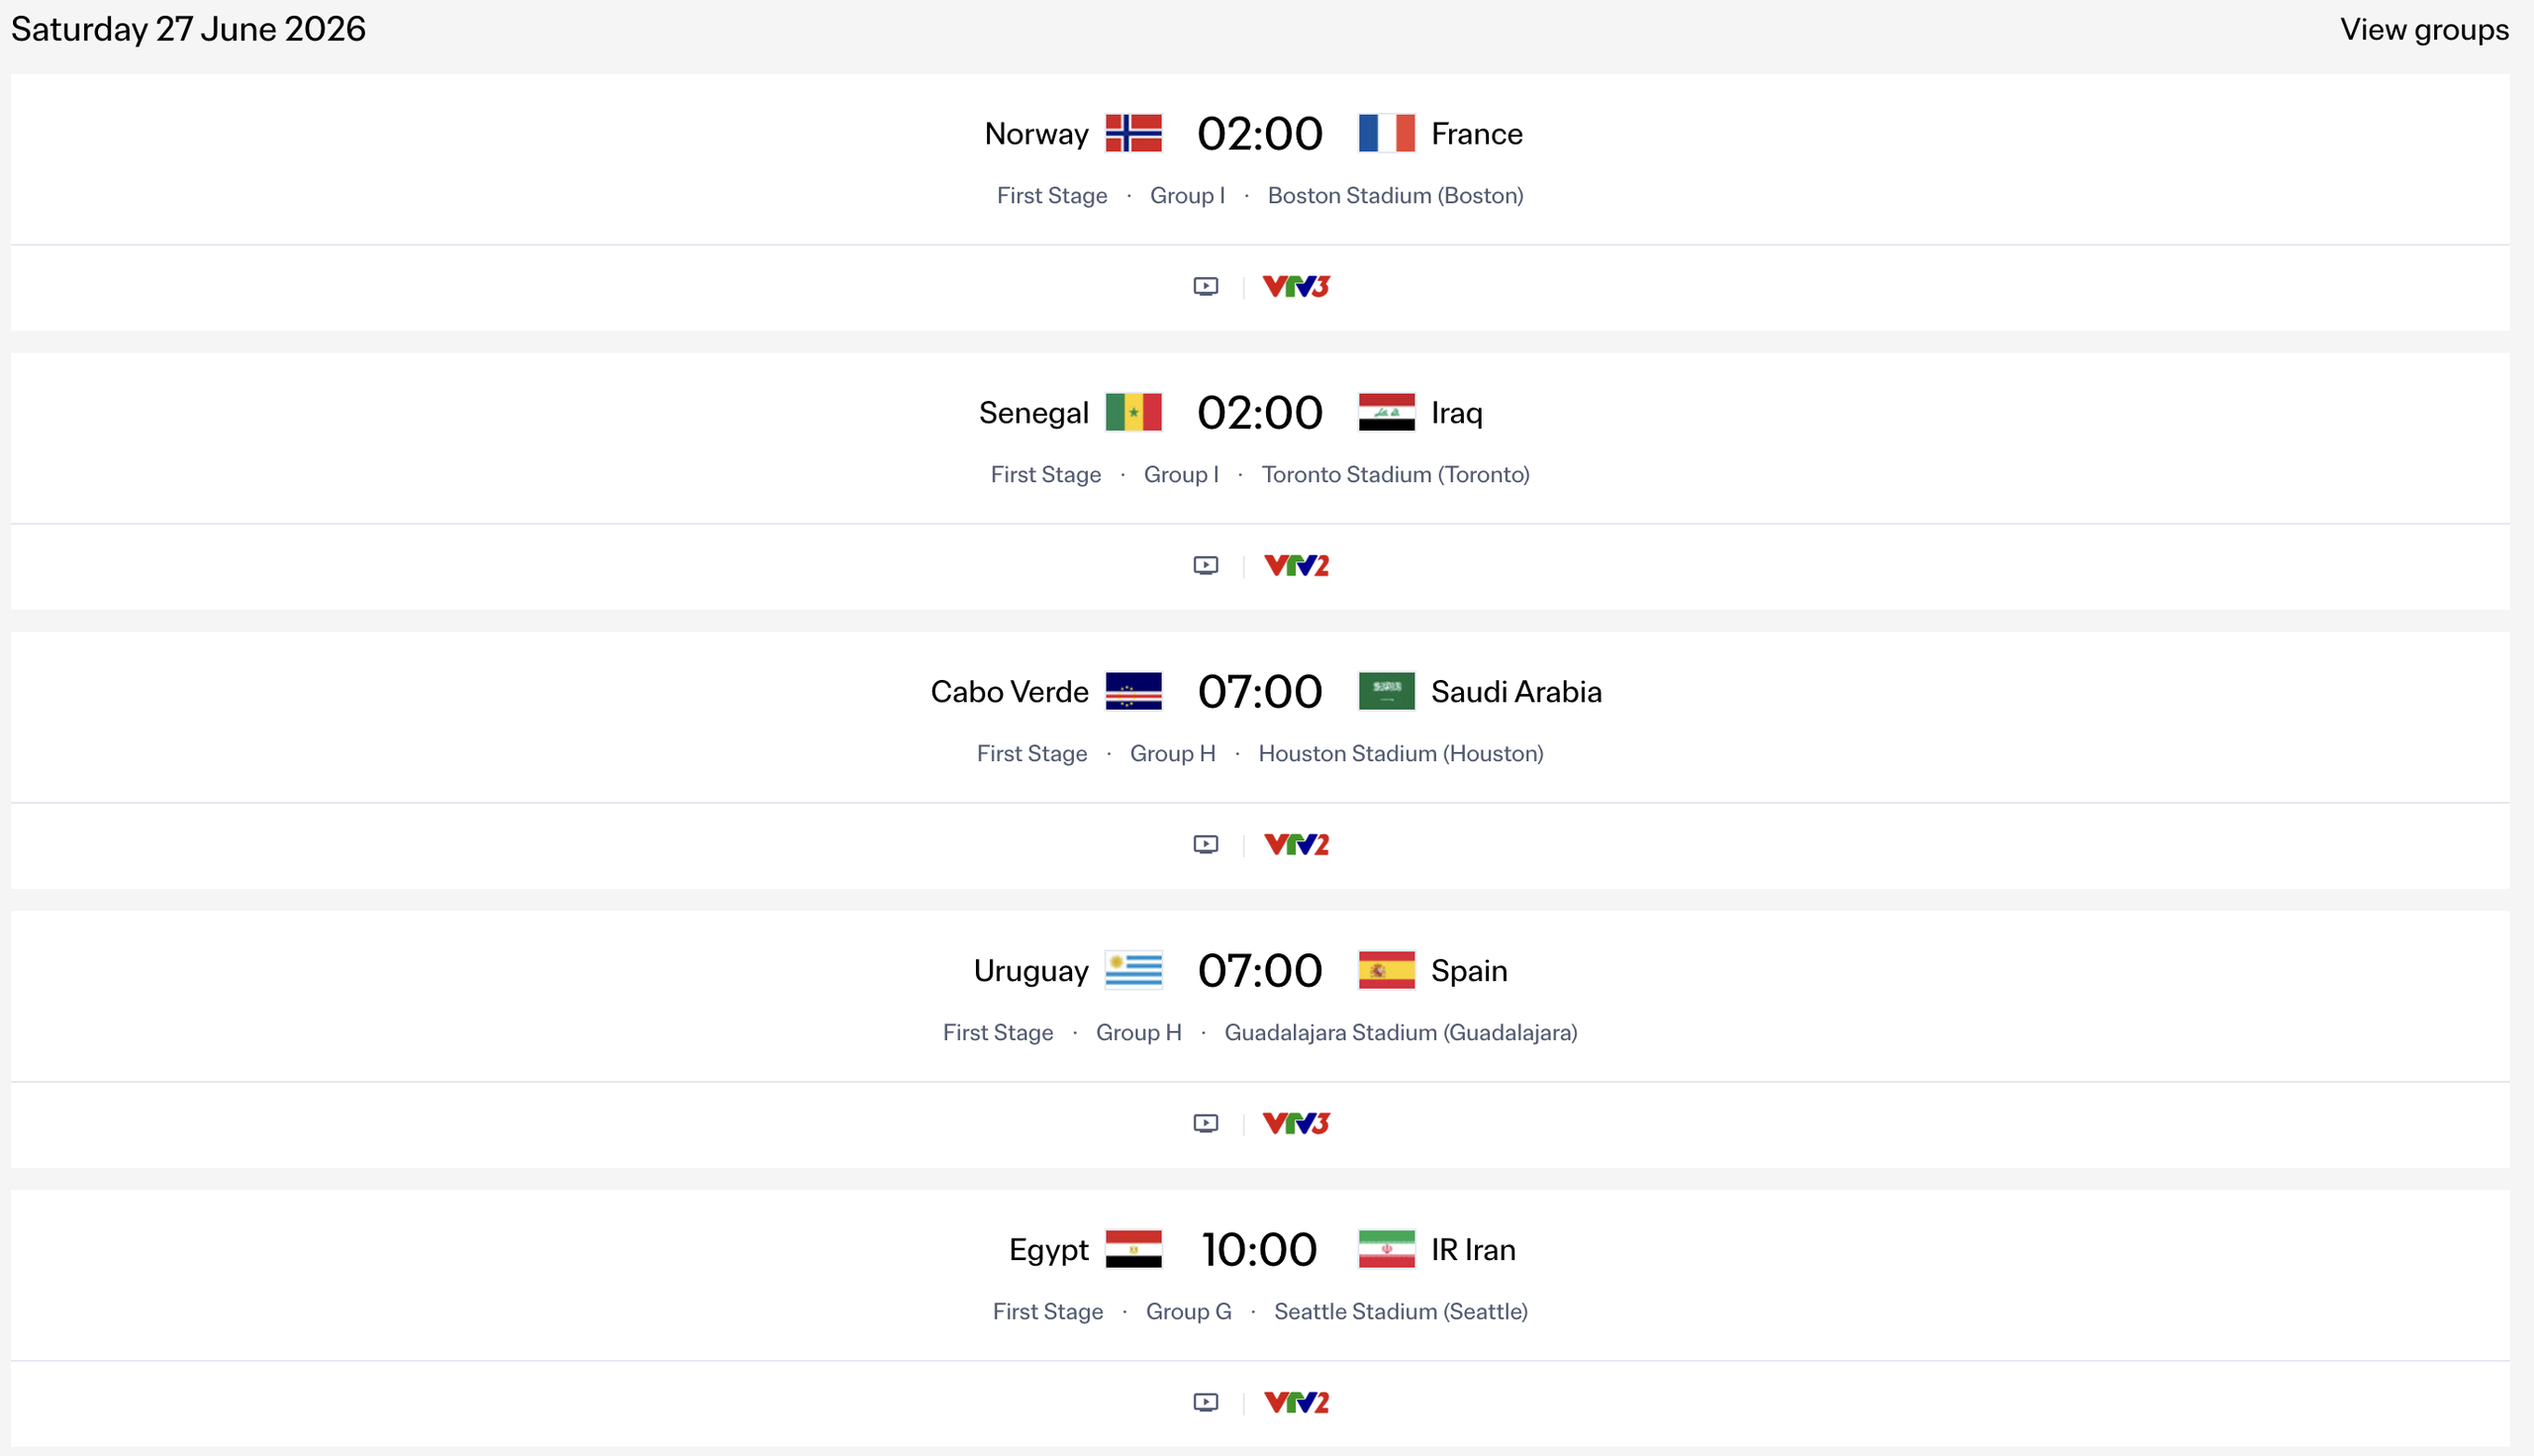The width and height of the screenshot is (2534, 1456).
Task: Click Guadalajara Stadium venue link
Action: [x=1401, y=1032]
